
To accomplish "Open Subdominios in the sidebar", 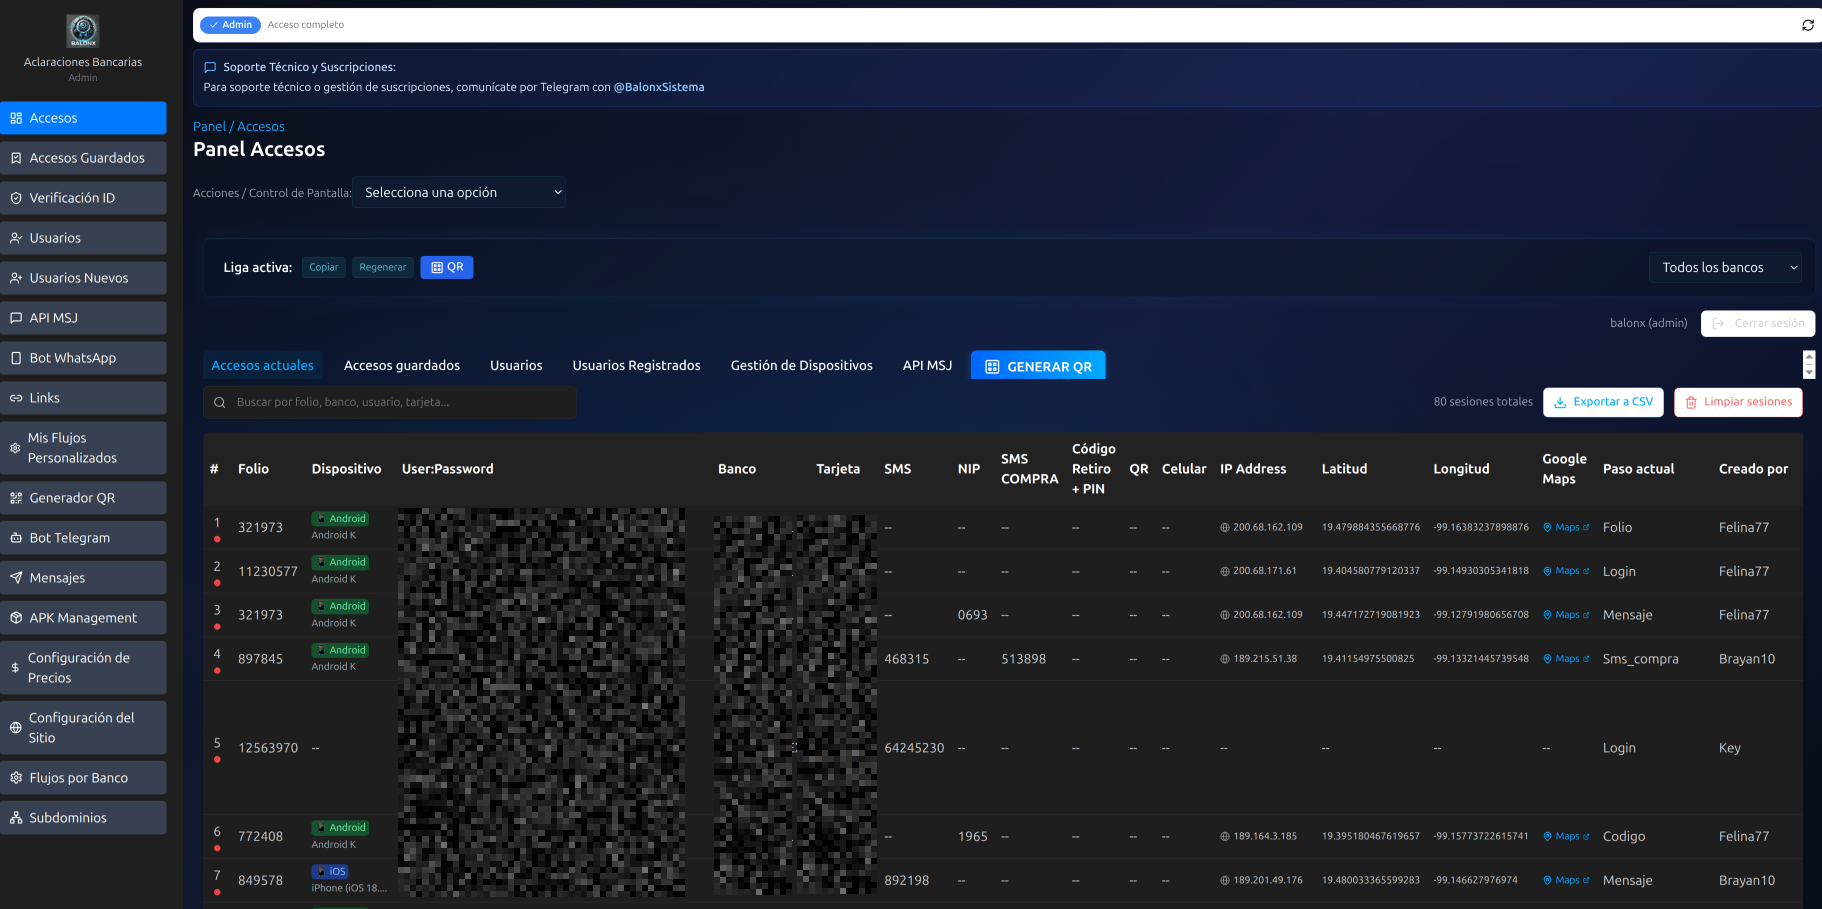I will 83,818.
